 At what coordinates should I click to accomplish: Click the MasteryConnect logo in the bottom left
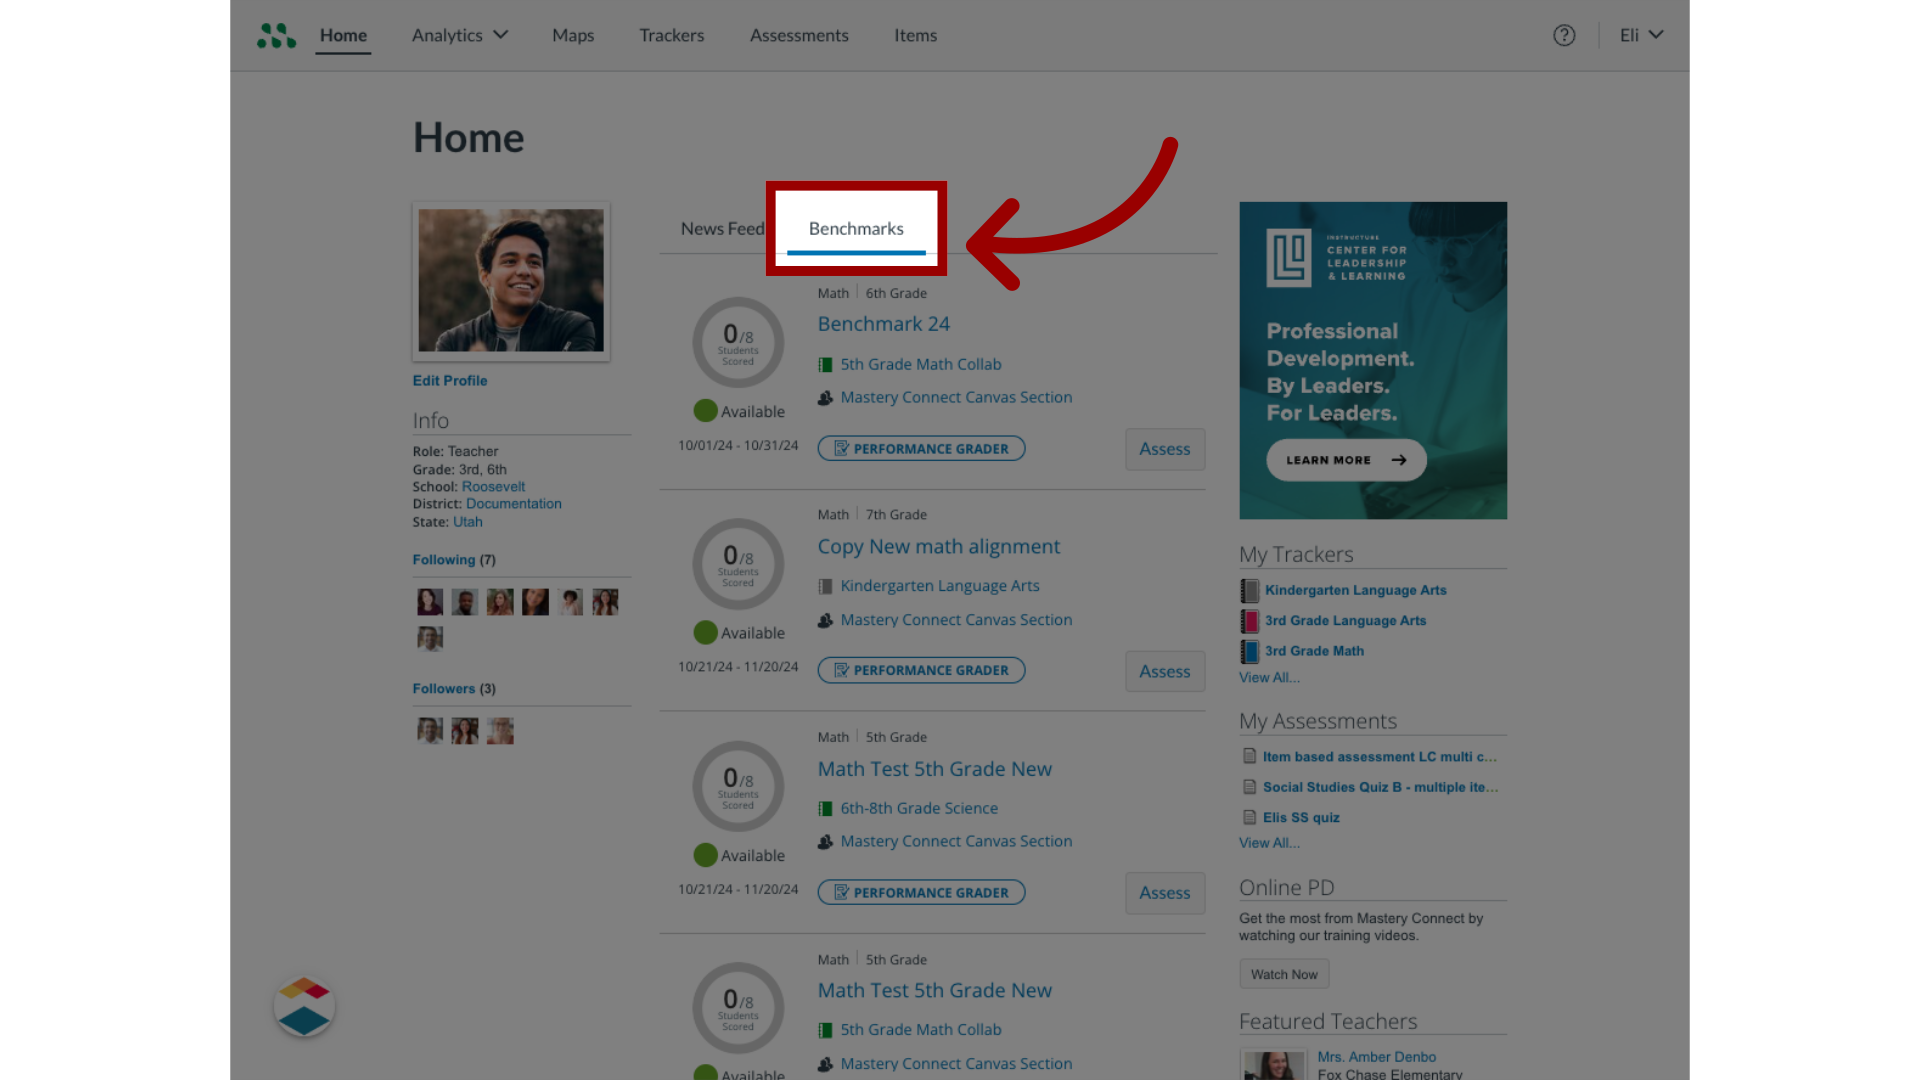tap(303, 1005)
